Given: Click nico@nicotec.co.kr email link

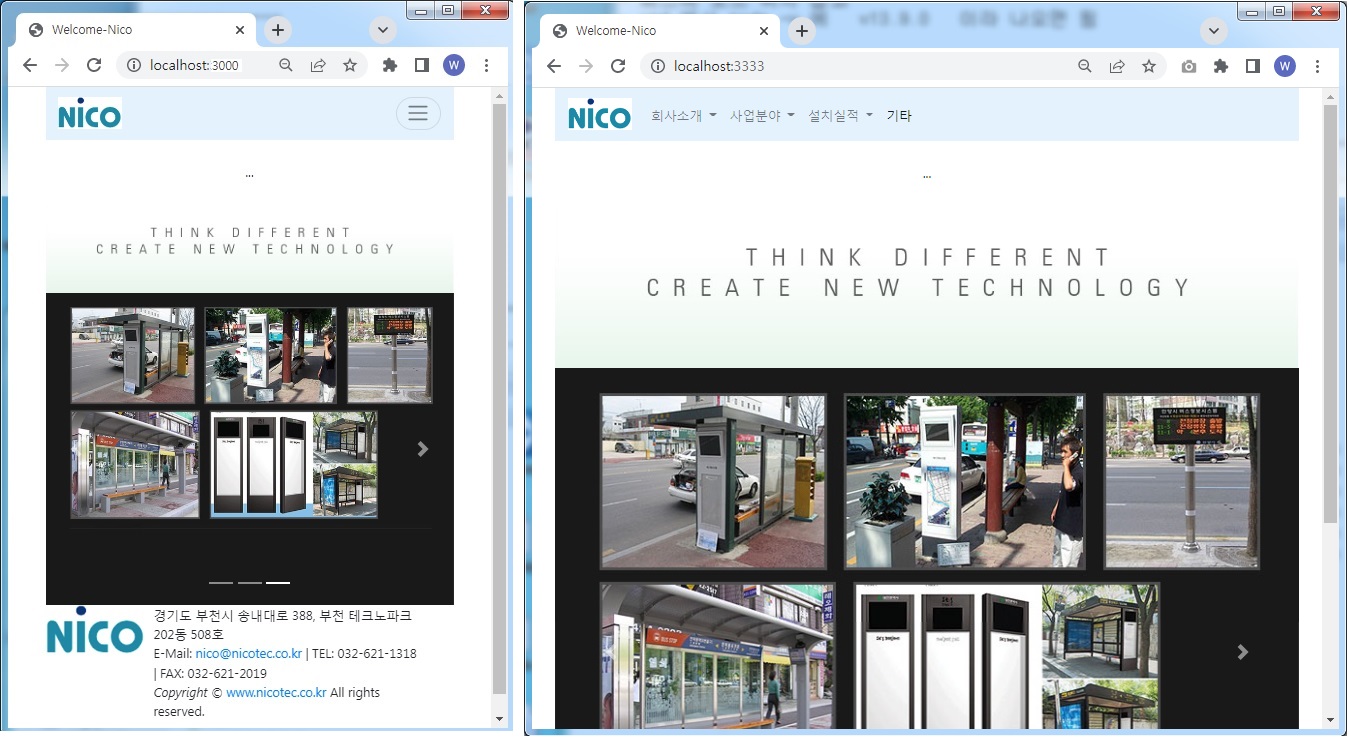Looking at the screenshot, I should coord(249,653).
